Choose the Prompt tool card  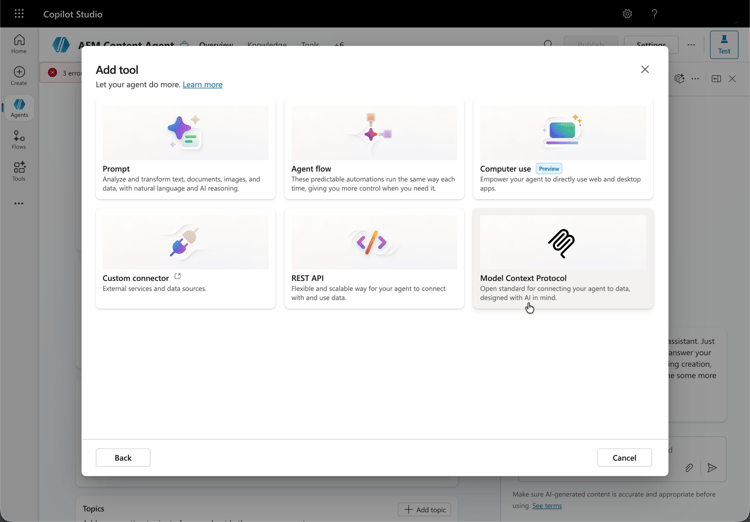point(186,149)
